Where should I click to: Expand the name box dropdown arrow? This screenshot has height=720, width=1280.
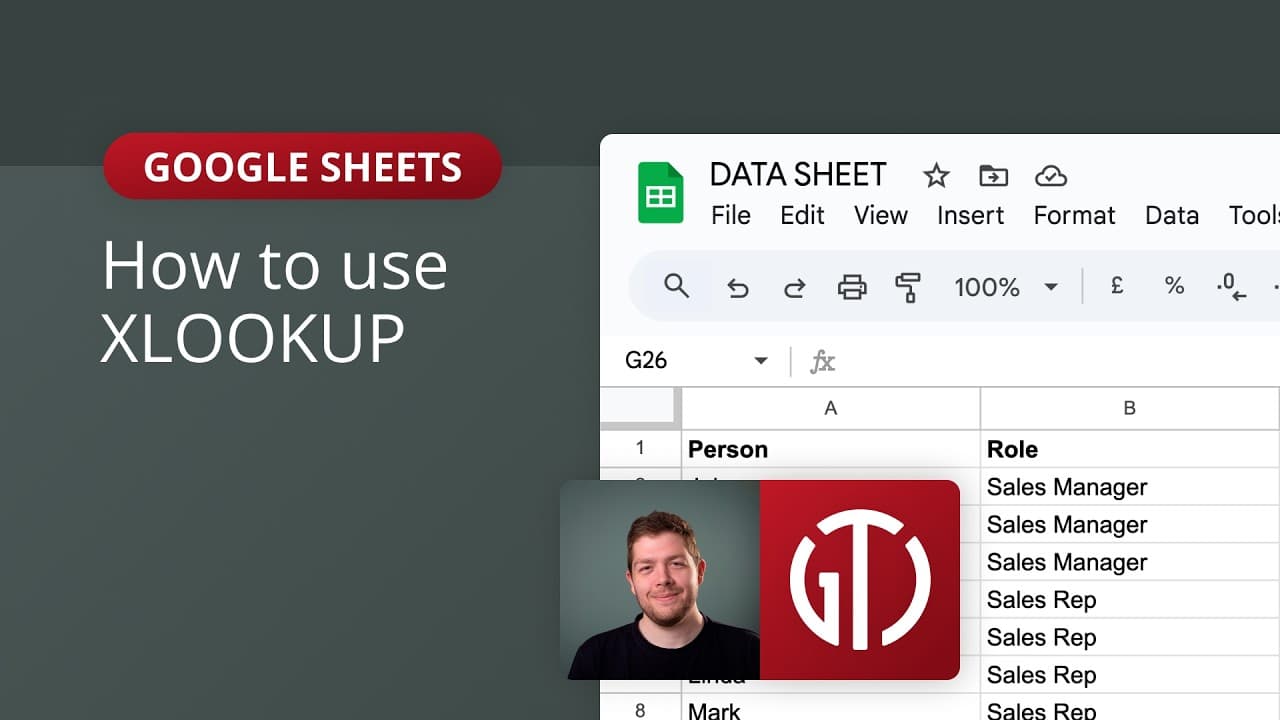[x=761, y=361]
